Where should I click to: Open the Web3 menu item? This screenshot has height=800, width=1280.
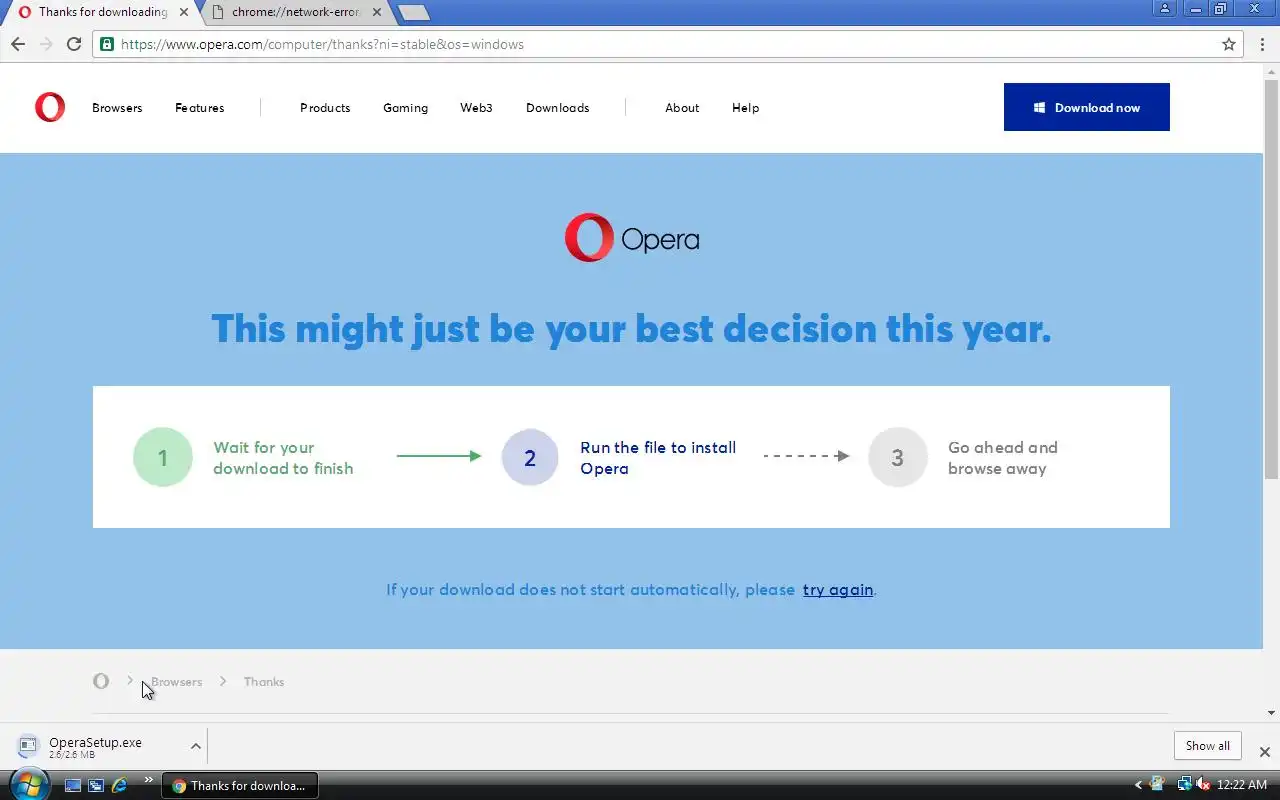[476, 108]
